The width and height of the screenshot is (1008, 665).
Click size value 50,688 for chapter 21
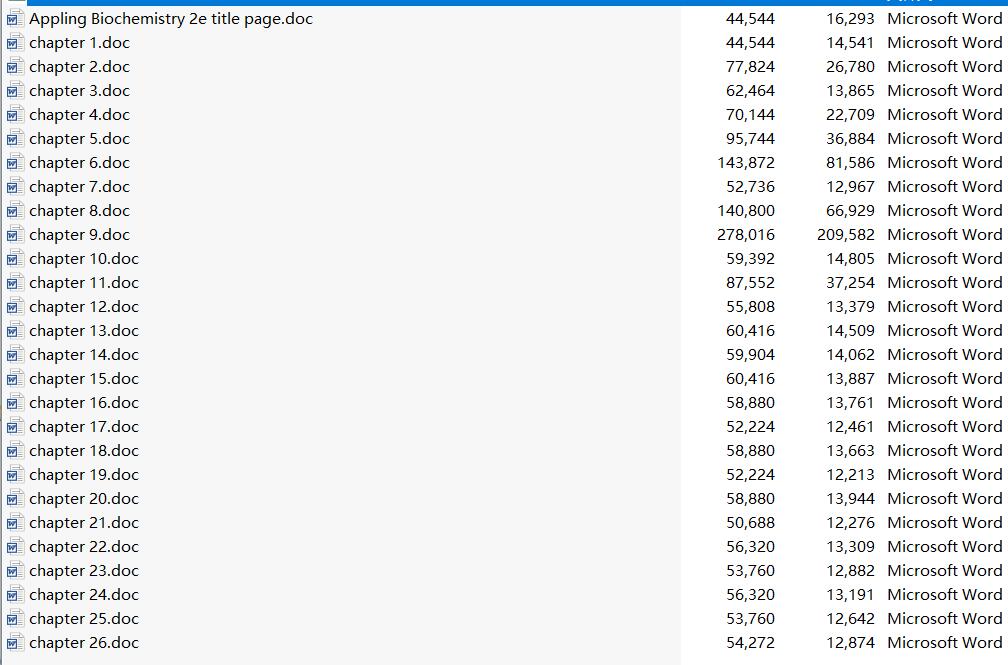coord(750,523)
